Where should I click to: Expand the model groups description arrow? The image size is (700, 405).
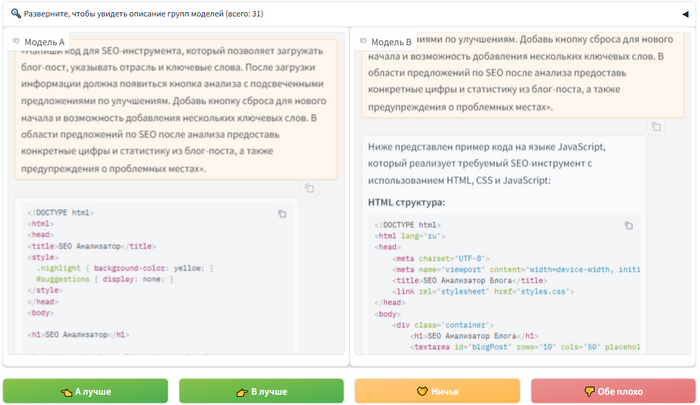point(685,14)
